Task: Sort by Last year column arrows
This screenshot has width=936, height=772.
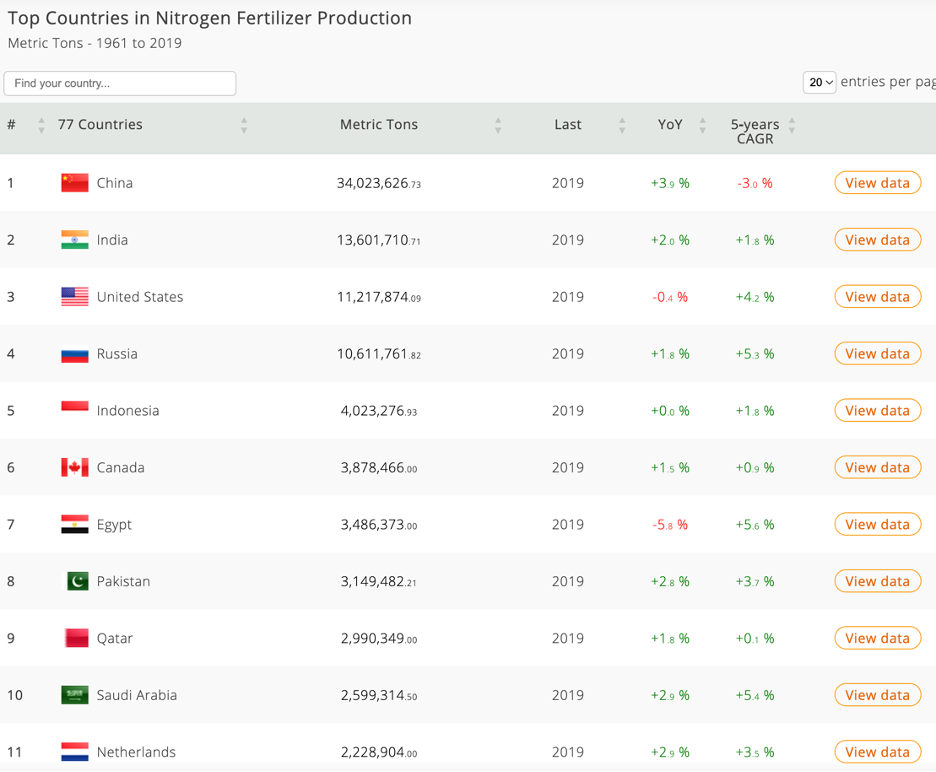Action: coord(622,125)
